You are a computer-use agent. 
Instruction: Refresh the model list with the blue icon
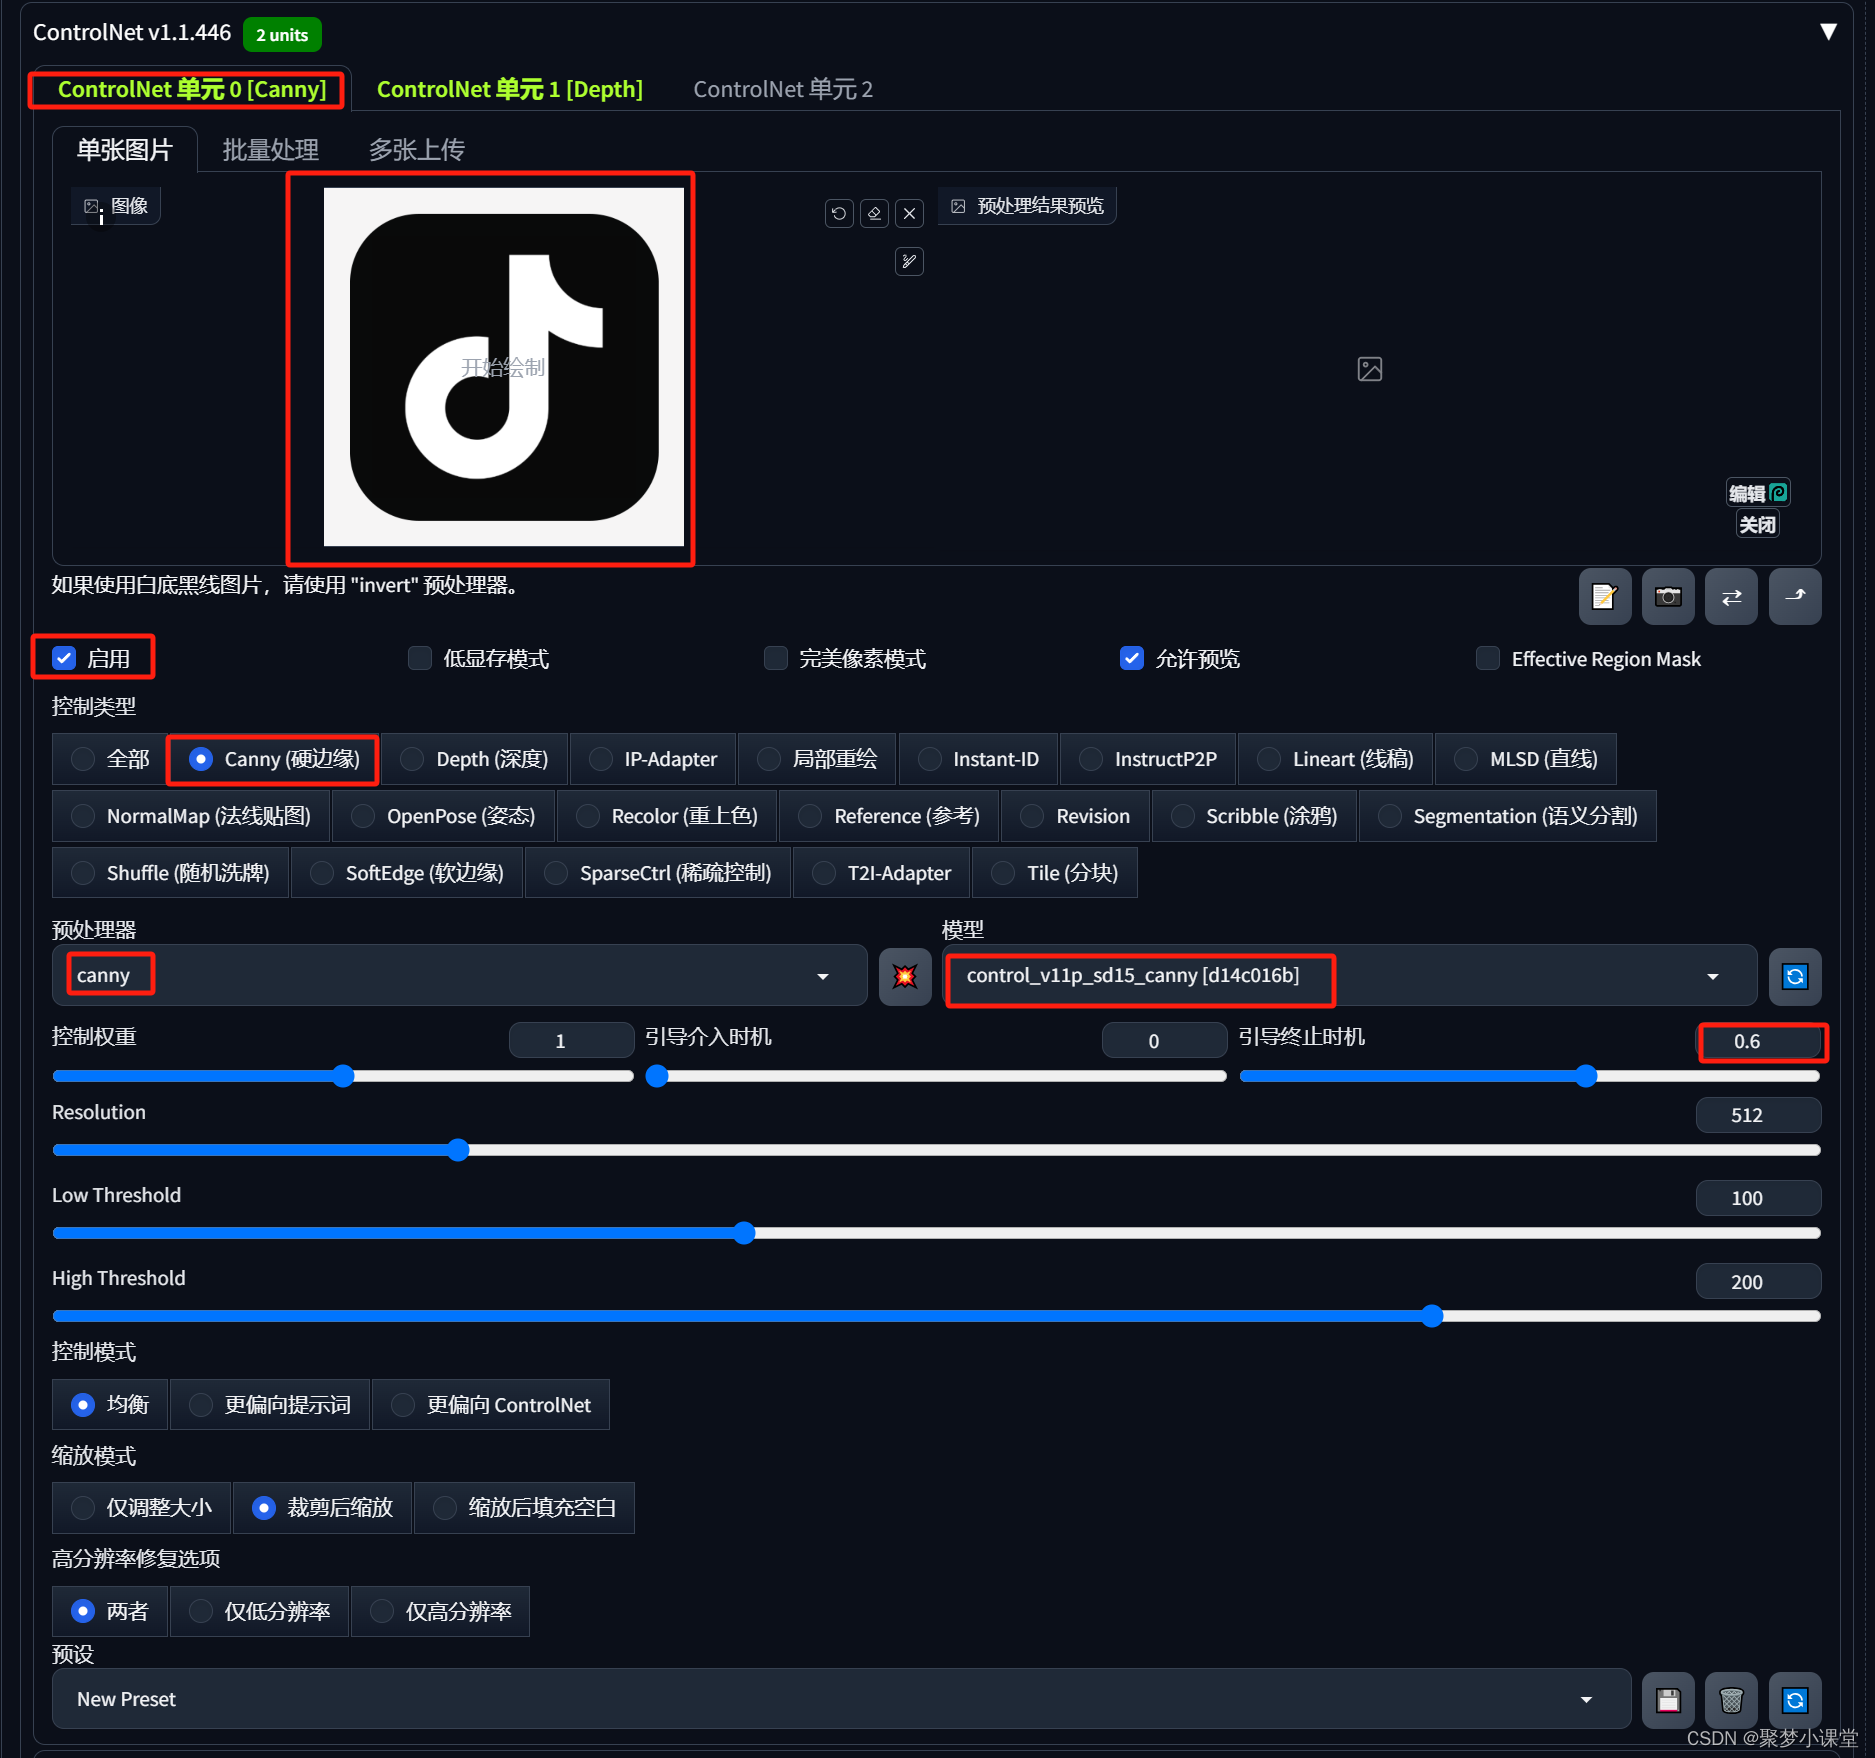click(1794, 976)
